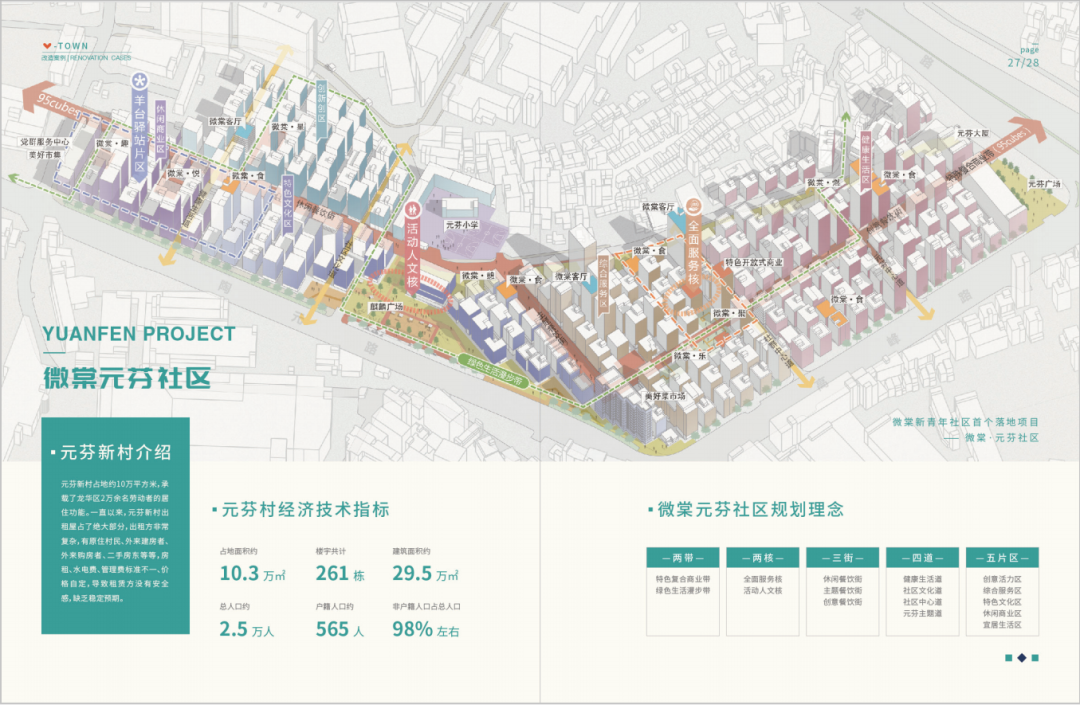This screenshot has height=705, width=1080.
Task: Click 健康生活道 in the 四道 list
Action: pyautogui.click(x=922, y=579)
